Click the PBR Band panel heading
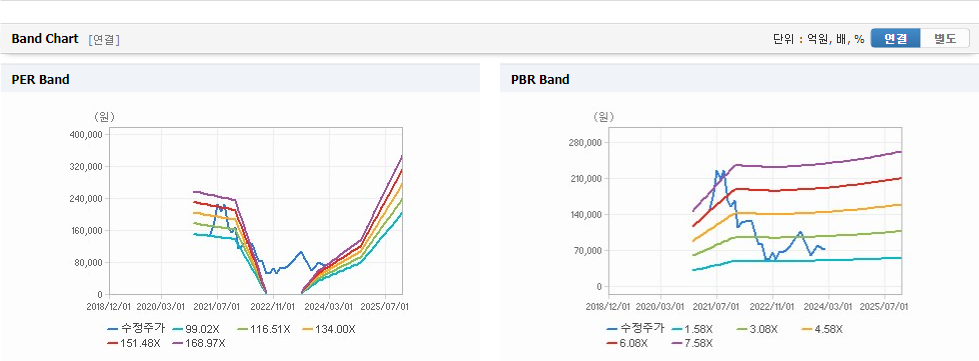The width and height of the screenshot is (979, 361). click(x=540, y=79)
